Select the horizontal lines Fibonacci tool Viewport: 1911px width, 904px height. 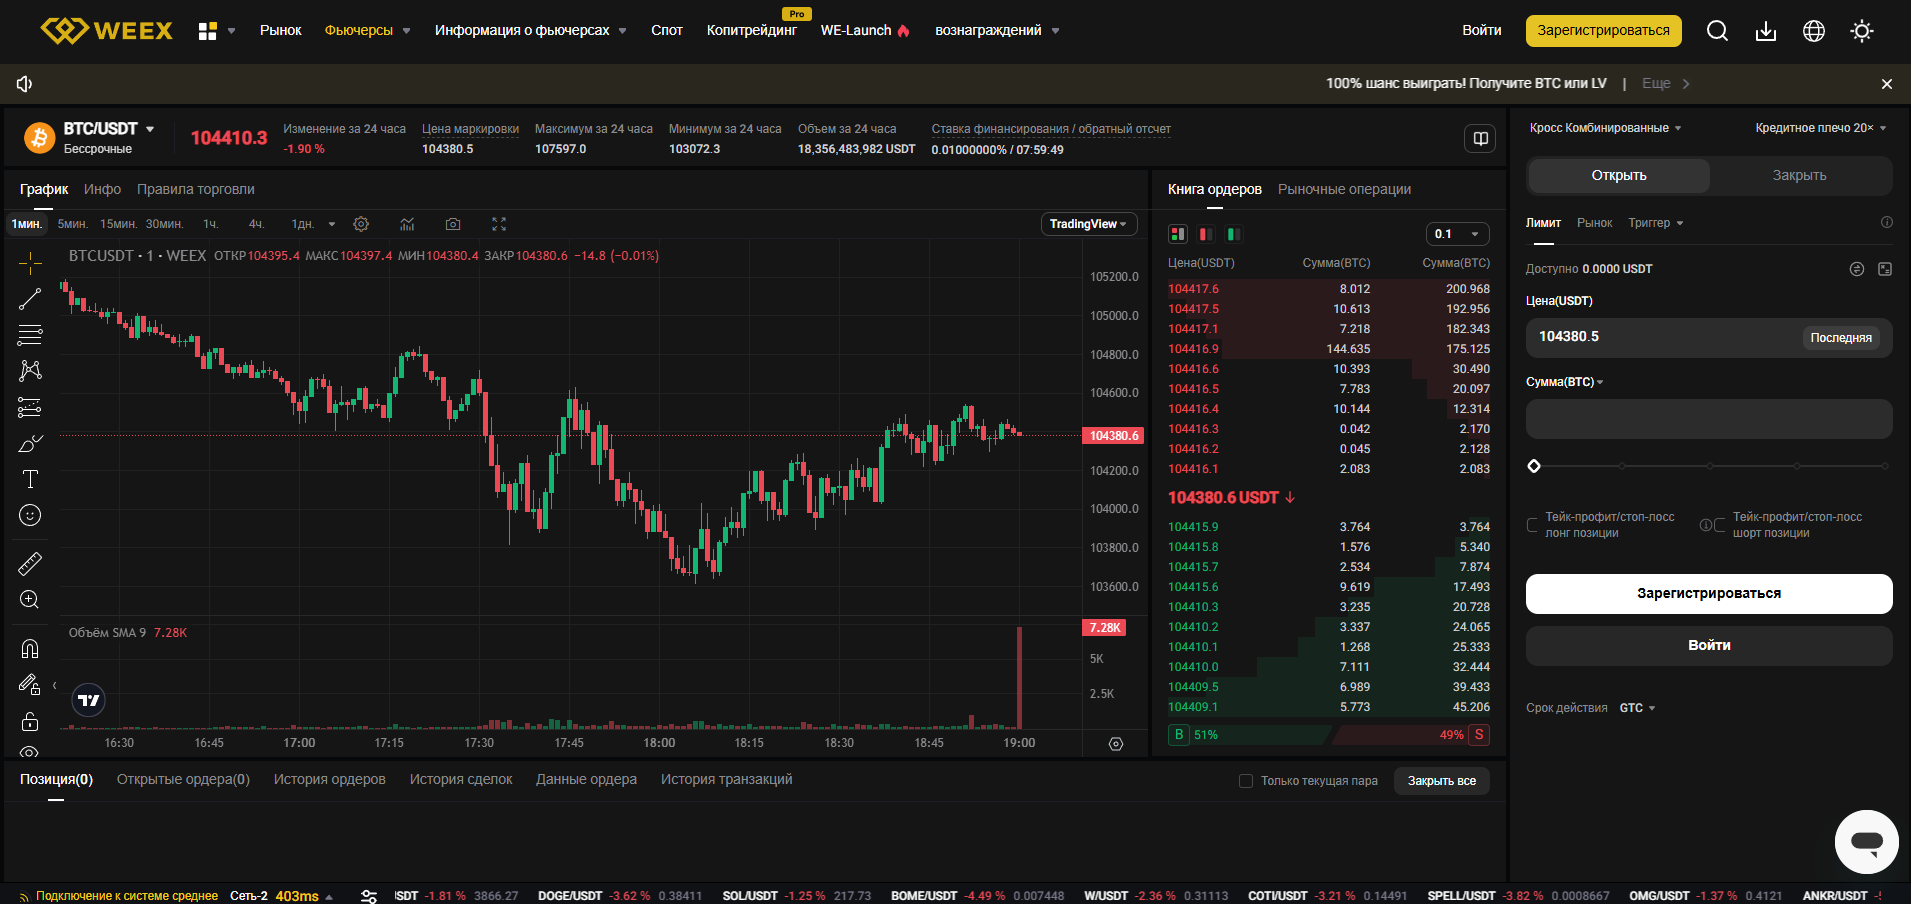30,334
